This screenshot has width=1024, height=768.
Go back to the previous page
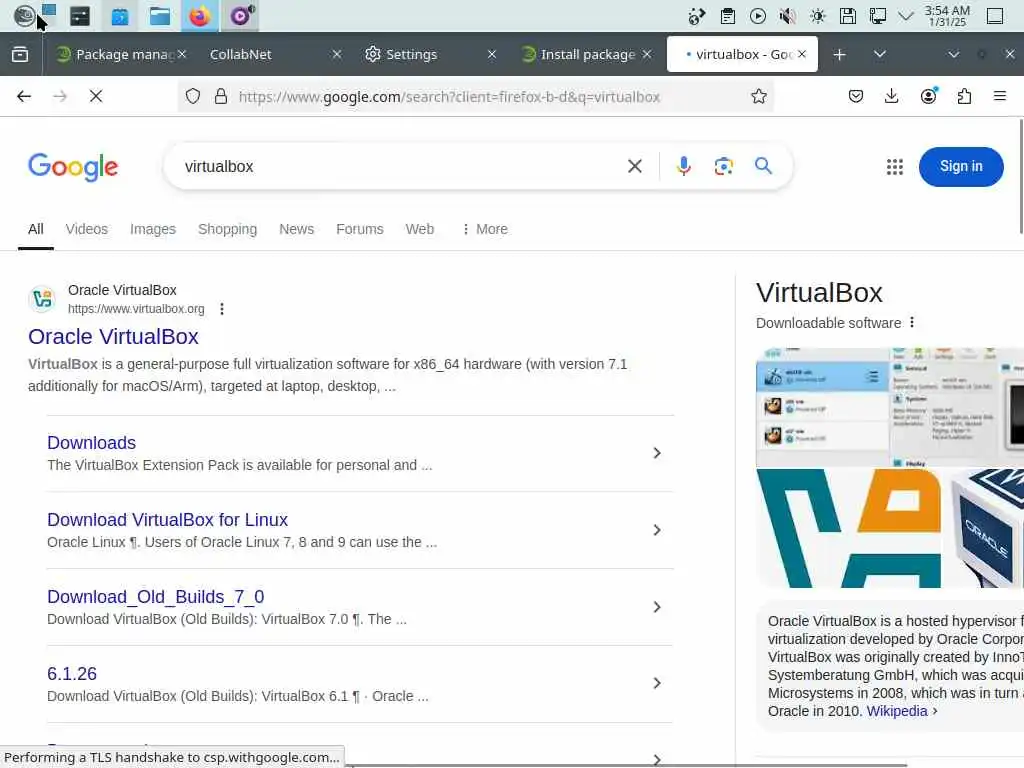(24, 97)
